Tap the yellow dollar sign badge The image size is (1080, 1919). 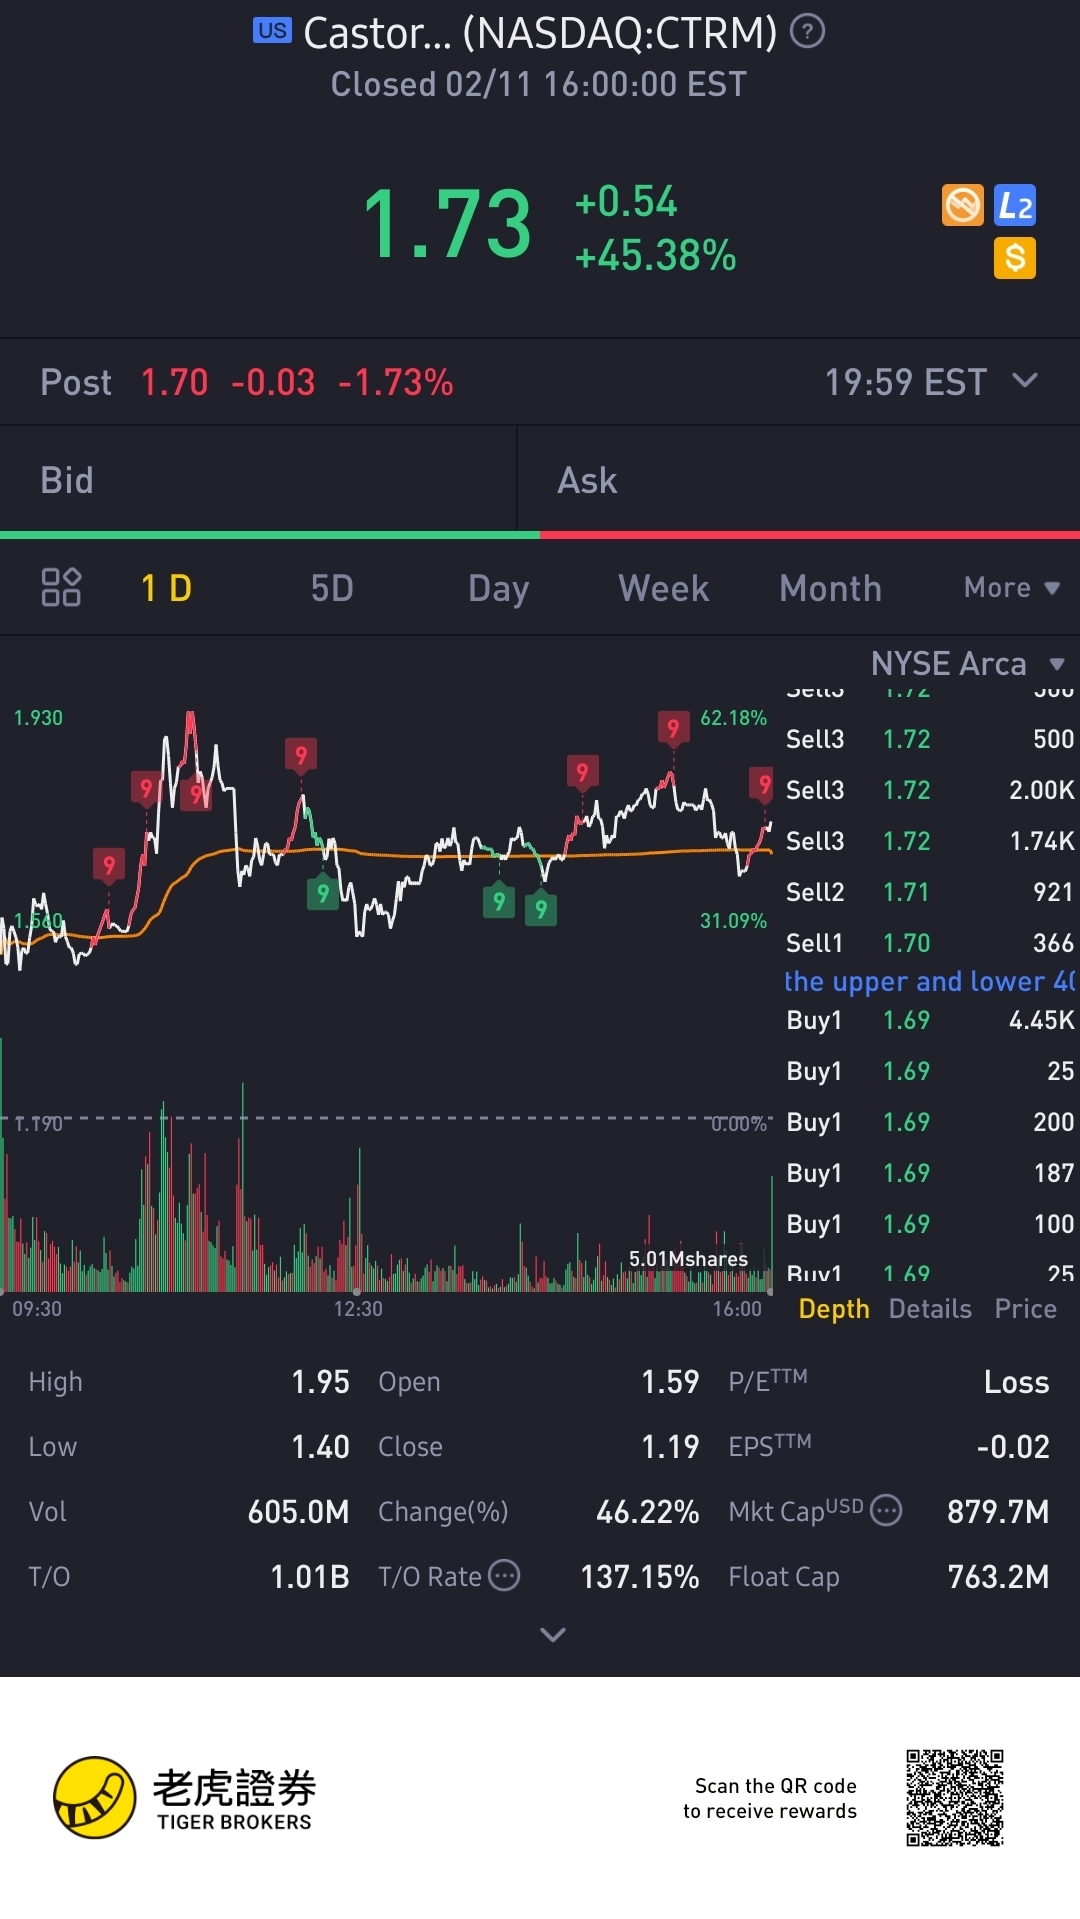coord(1015,258)
